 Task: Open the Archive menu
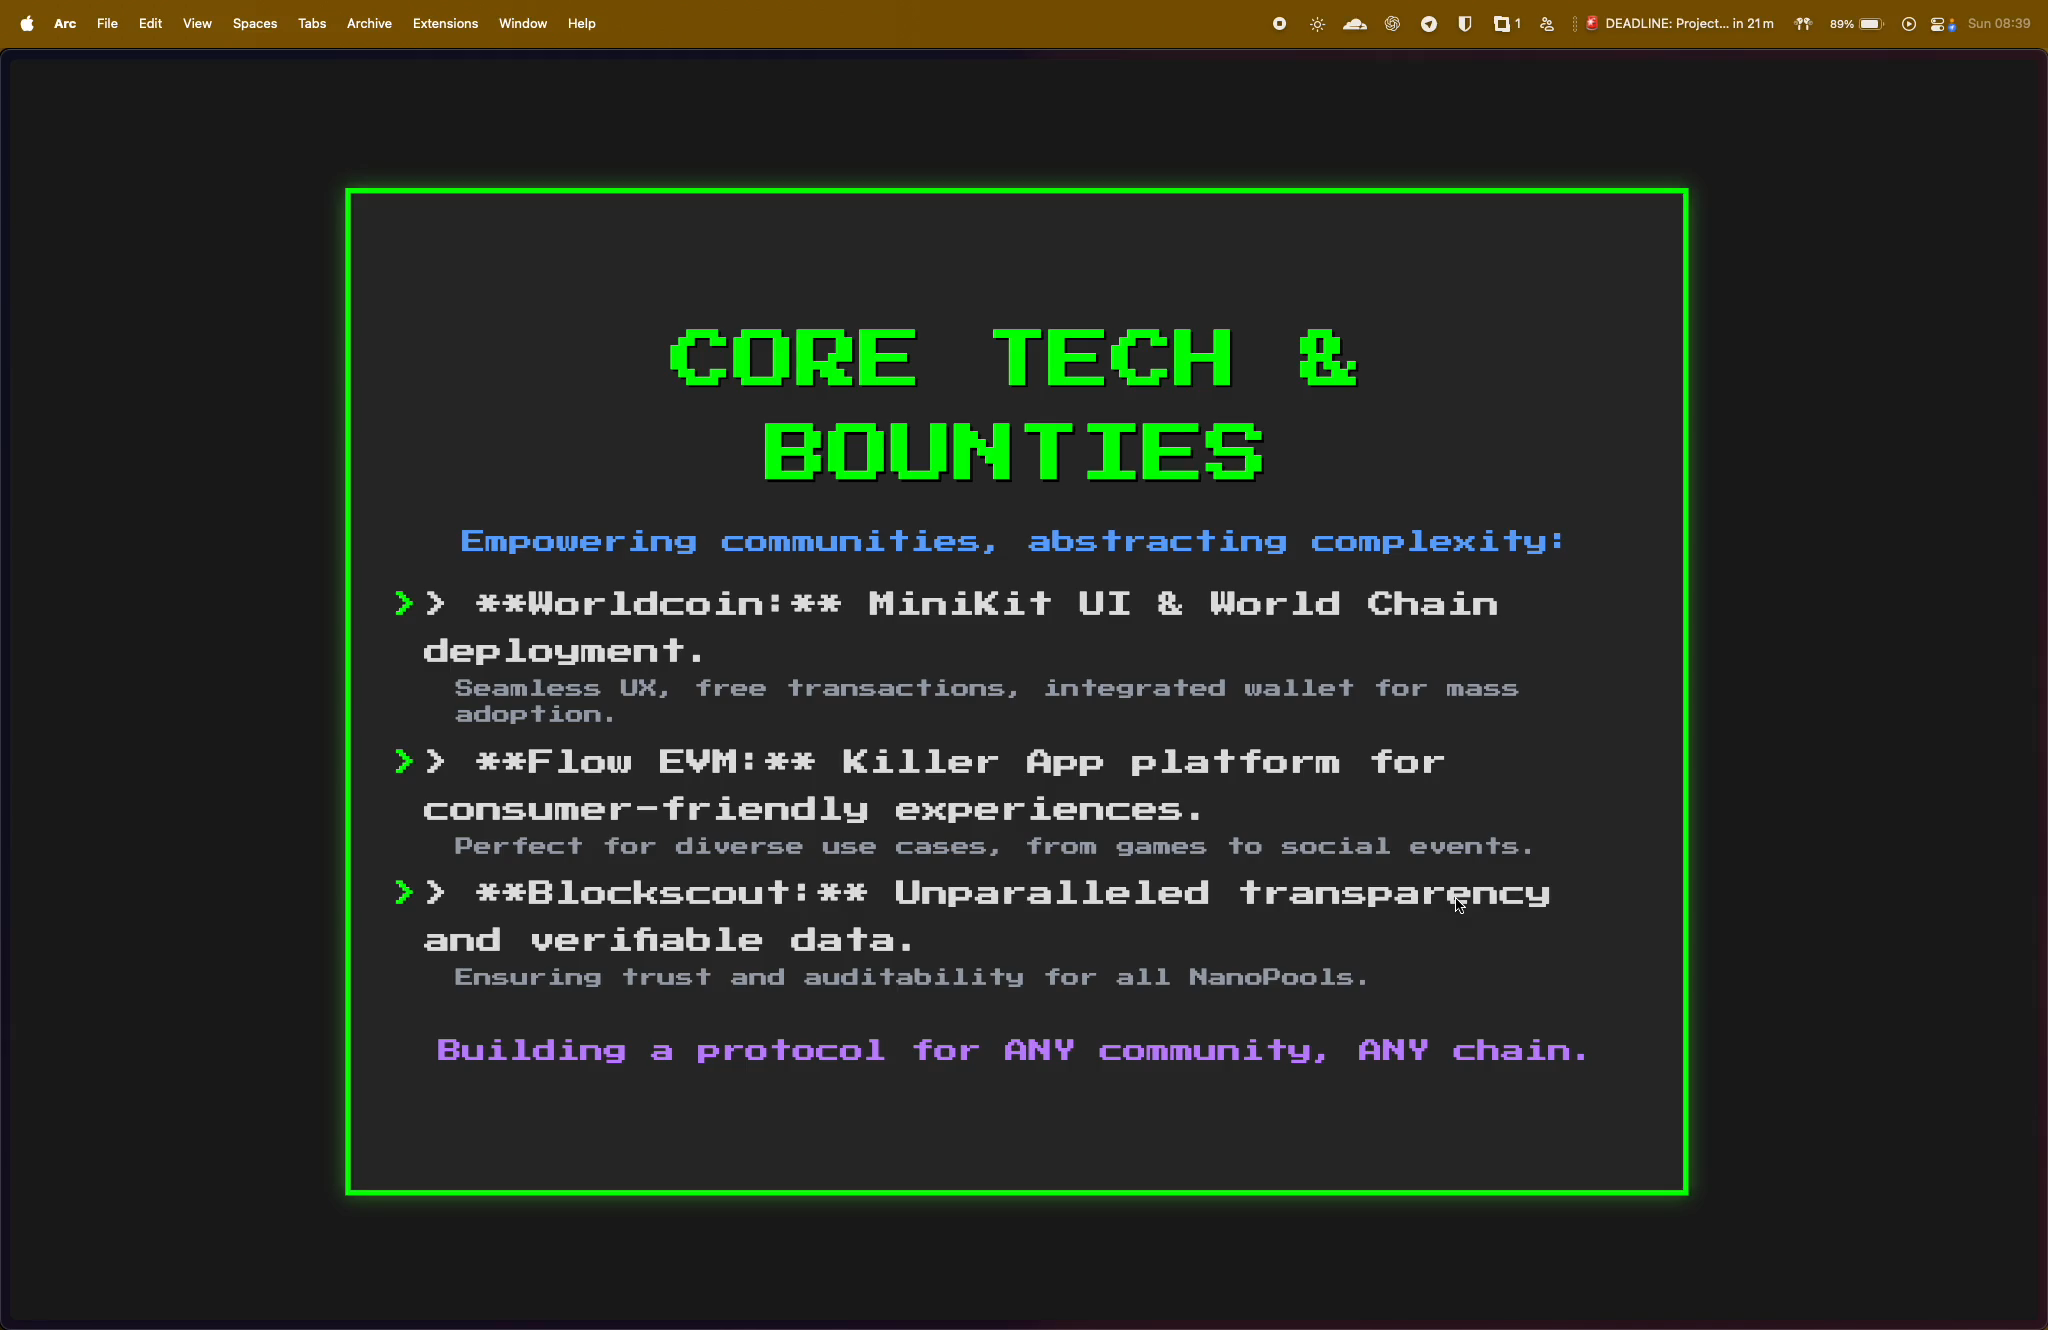click(369, 23)
